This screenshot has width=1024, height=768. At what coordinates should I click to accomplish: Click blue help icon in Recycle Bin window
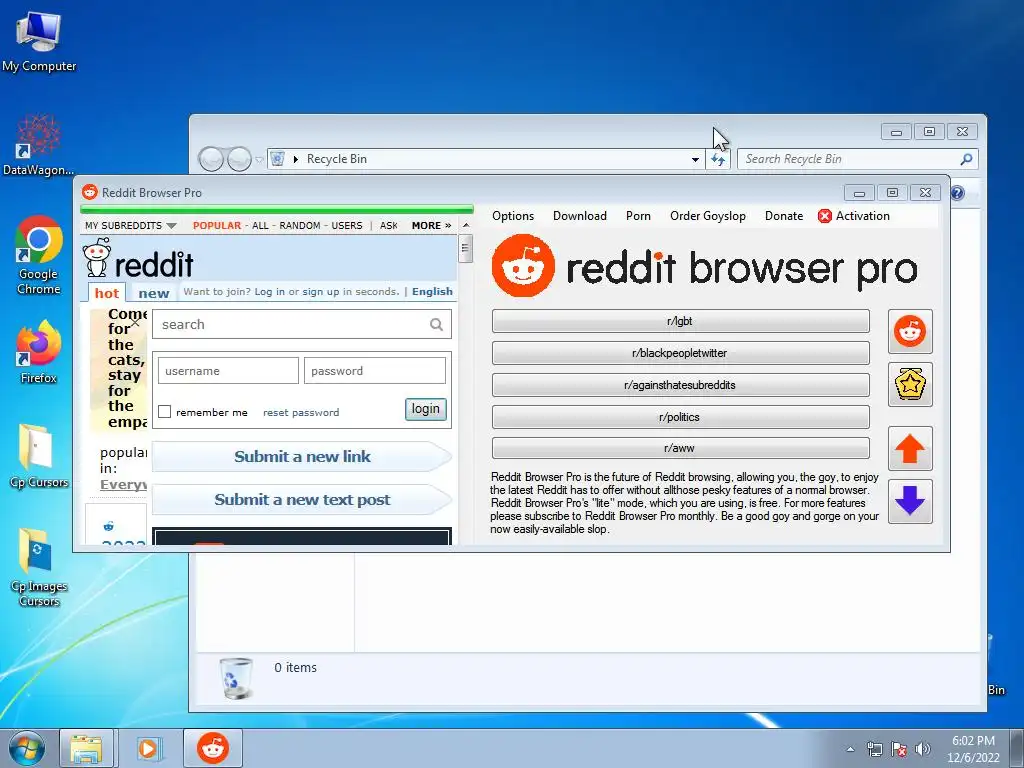pos(957,193)
